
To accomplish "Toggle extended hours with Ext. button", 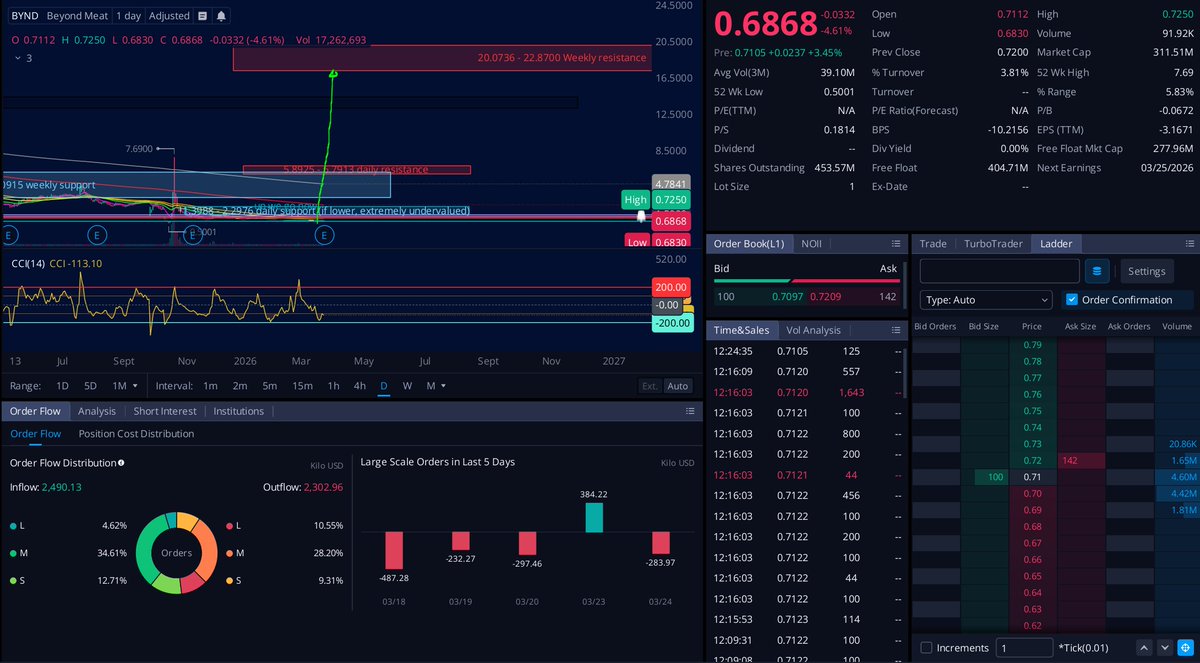I will [650, 386].
